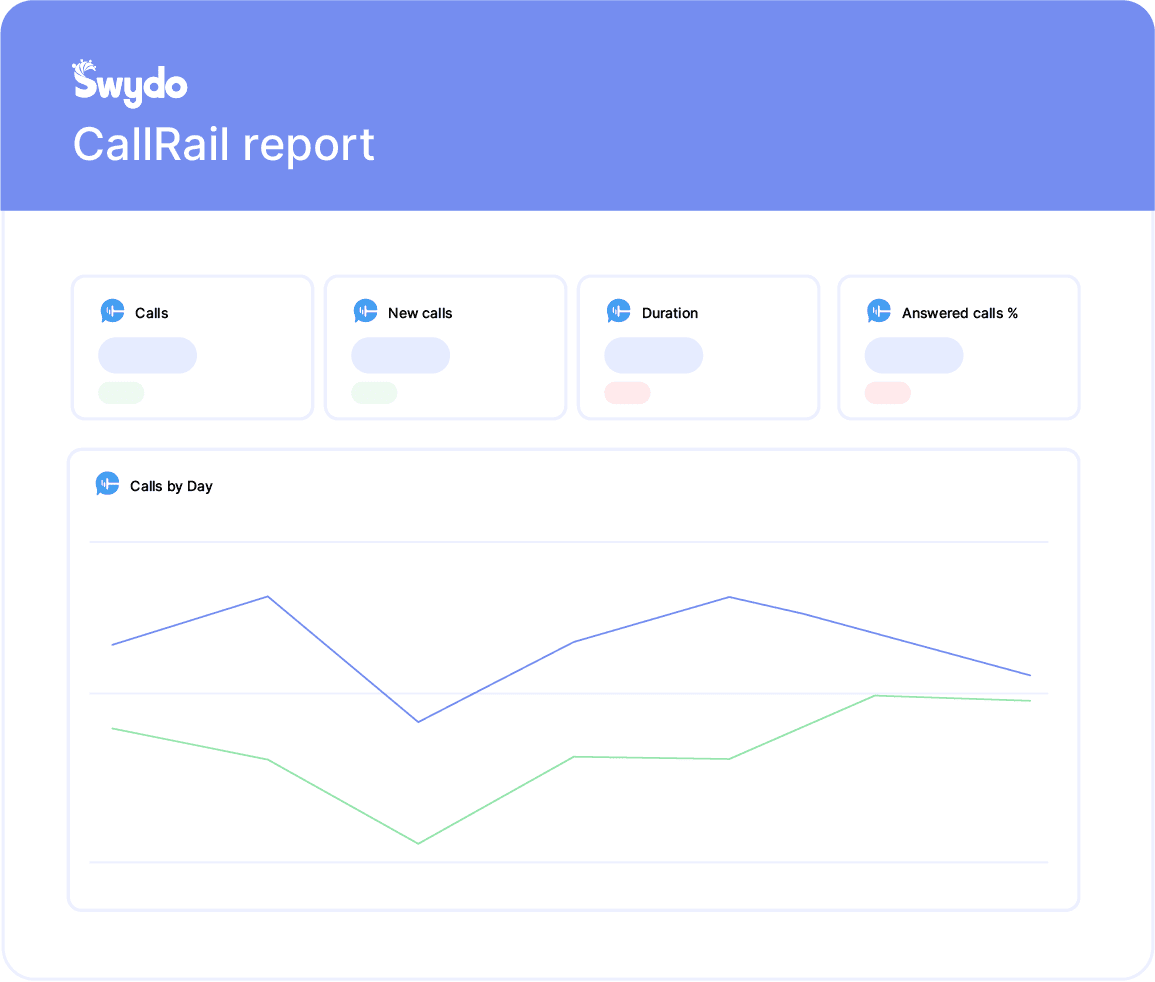
Task: Click the New calls value placeholder pill
Action: (x=401, y=355)
